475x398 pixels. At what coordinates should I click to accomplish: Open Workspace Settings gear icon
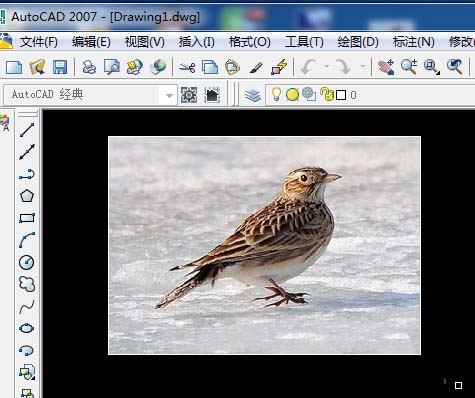pos(189,95)
